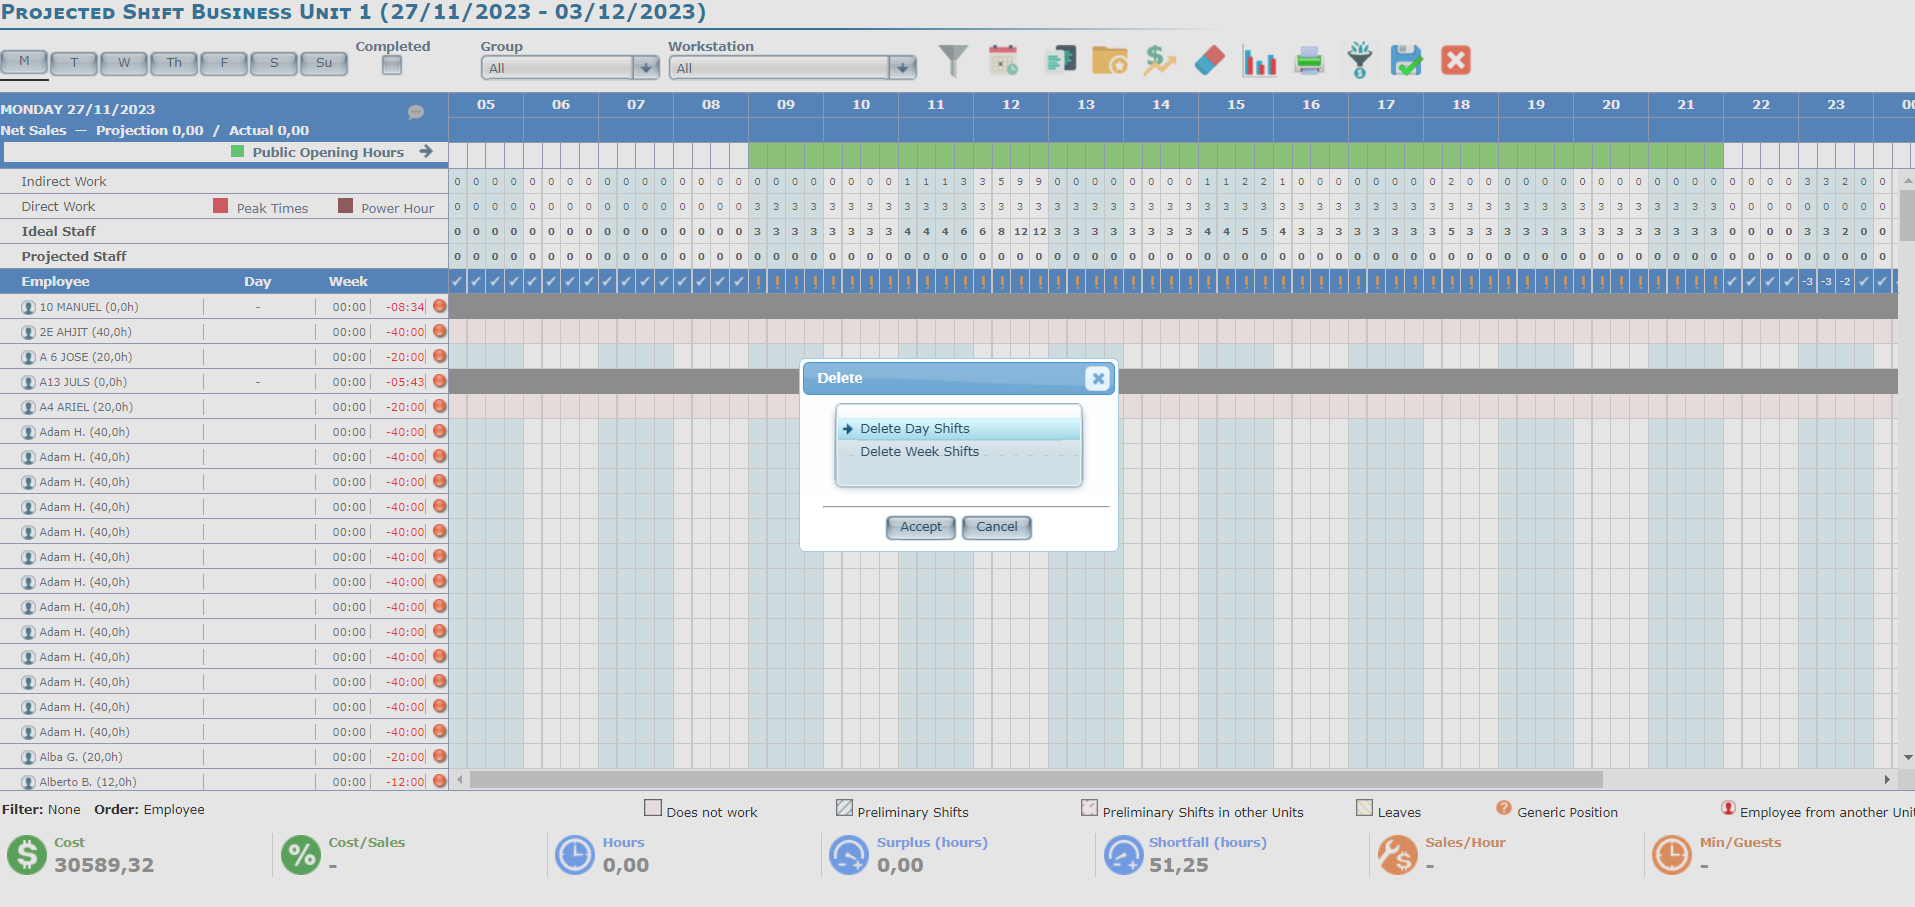Click the Surplus (hours) icon
Screen dimensions: 1915x907
(849, 855)
